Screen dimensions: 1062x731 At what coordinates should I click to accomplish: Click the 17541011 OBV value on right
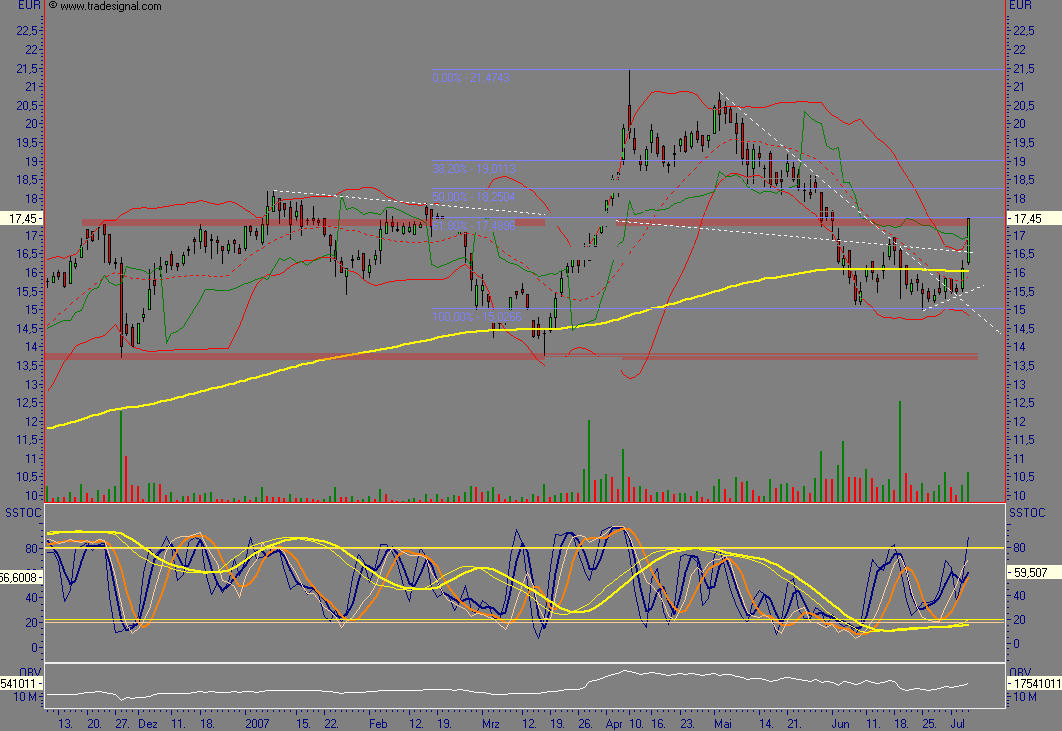pos(1033,684)
